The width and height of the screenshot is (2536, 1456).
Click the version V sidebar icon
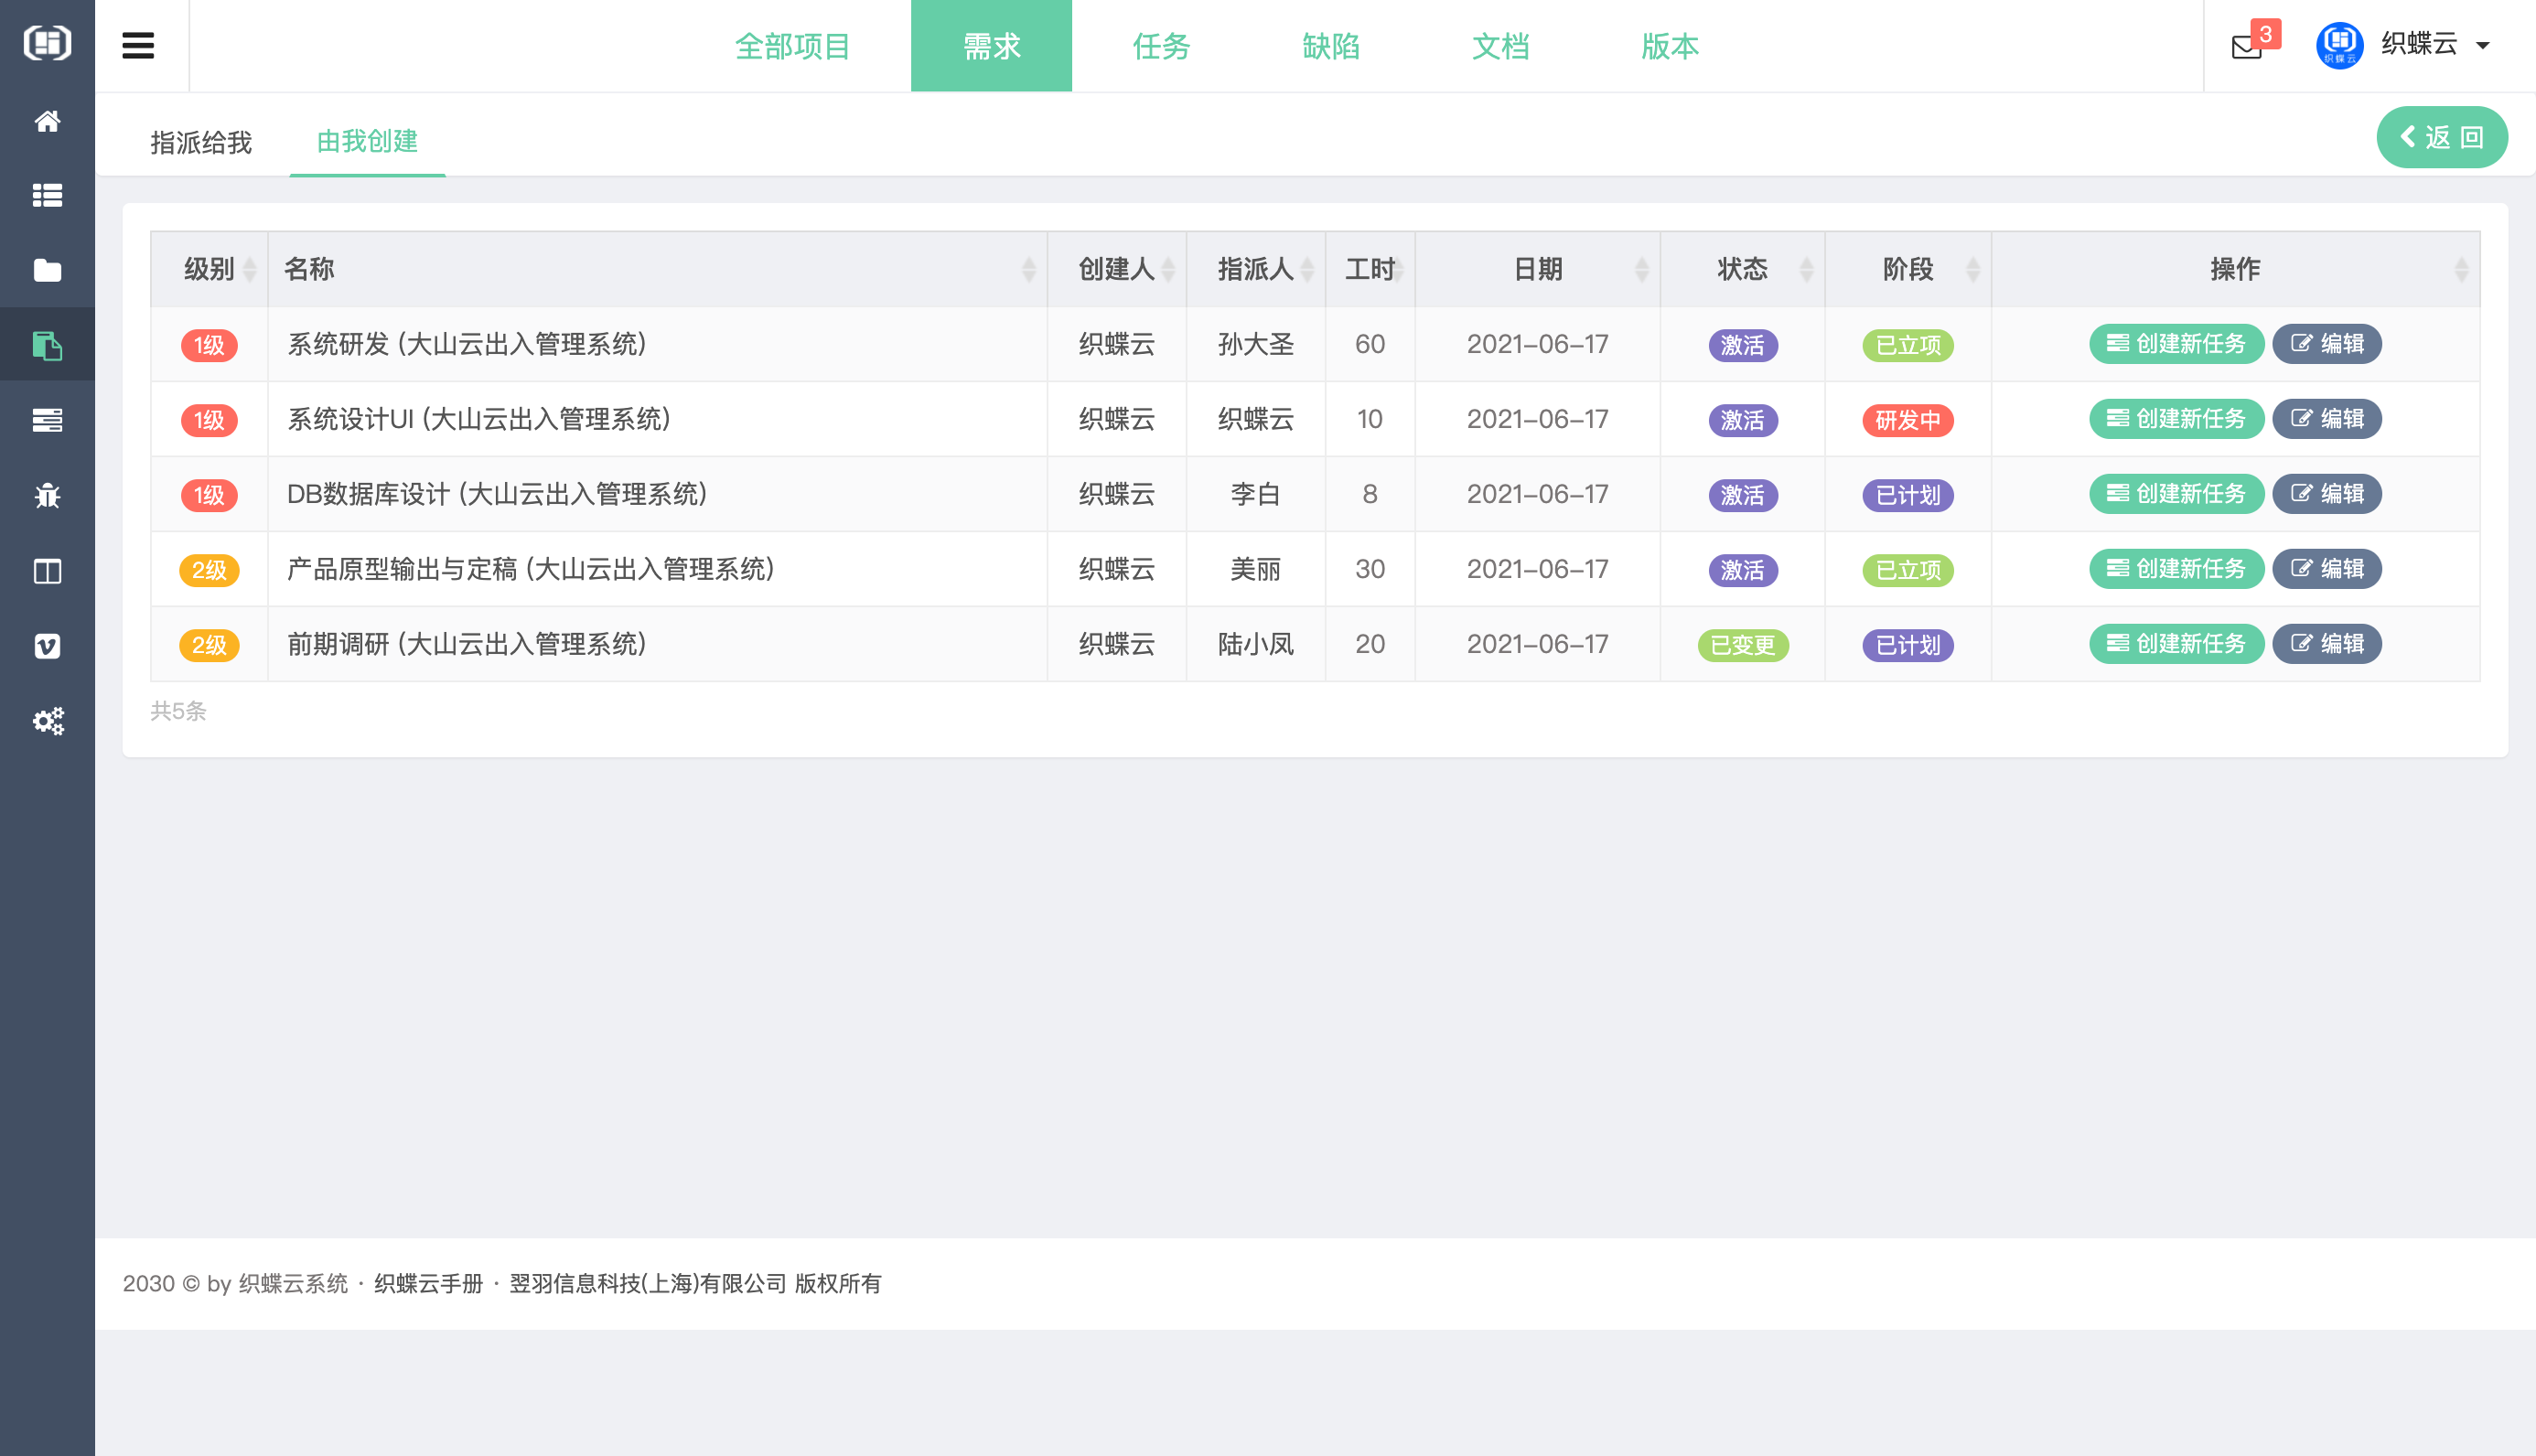click(47, 646)
